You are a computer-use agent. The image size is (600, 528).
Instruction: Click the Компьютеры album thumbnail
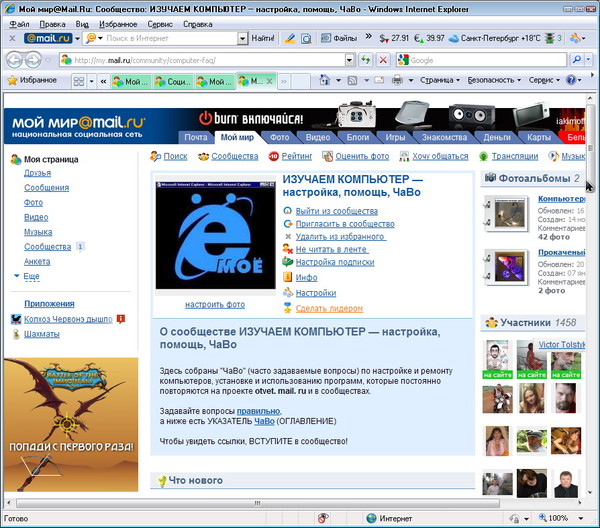click(509, 213)
